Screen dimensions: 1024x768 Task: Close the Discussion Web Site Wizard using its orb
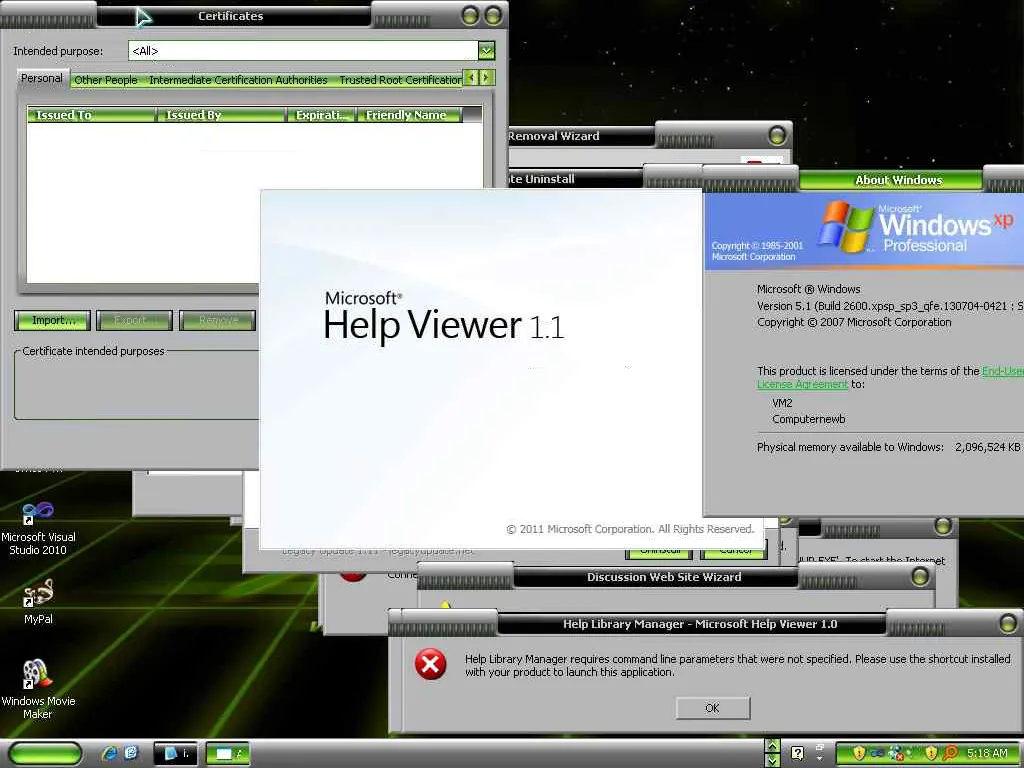point(920,576)
